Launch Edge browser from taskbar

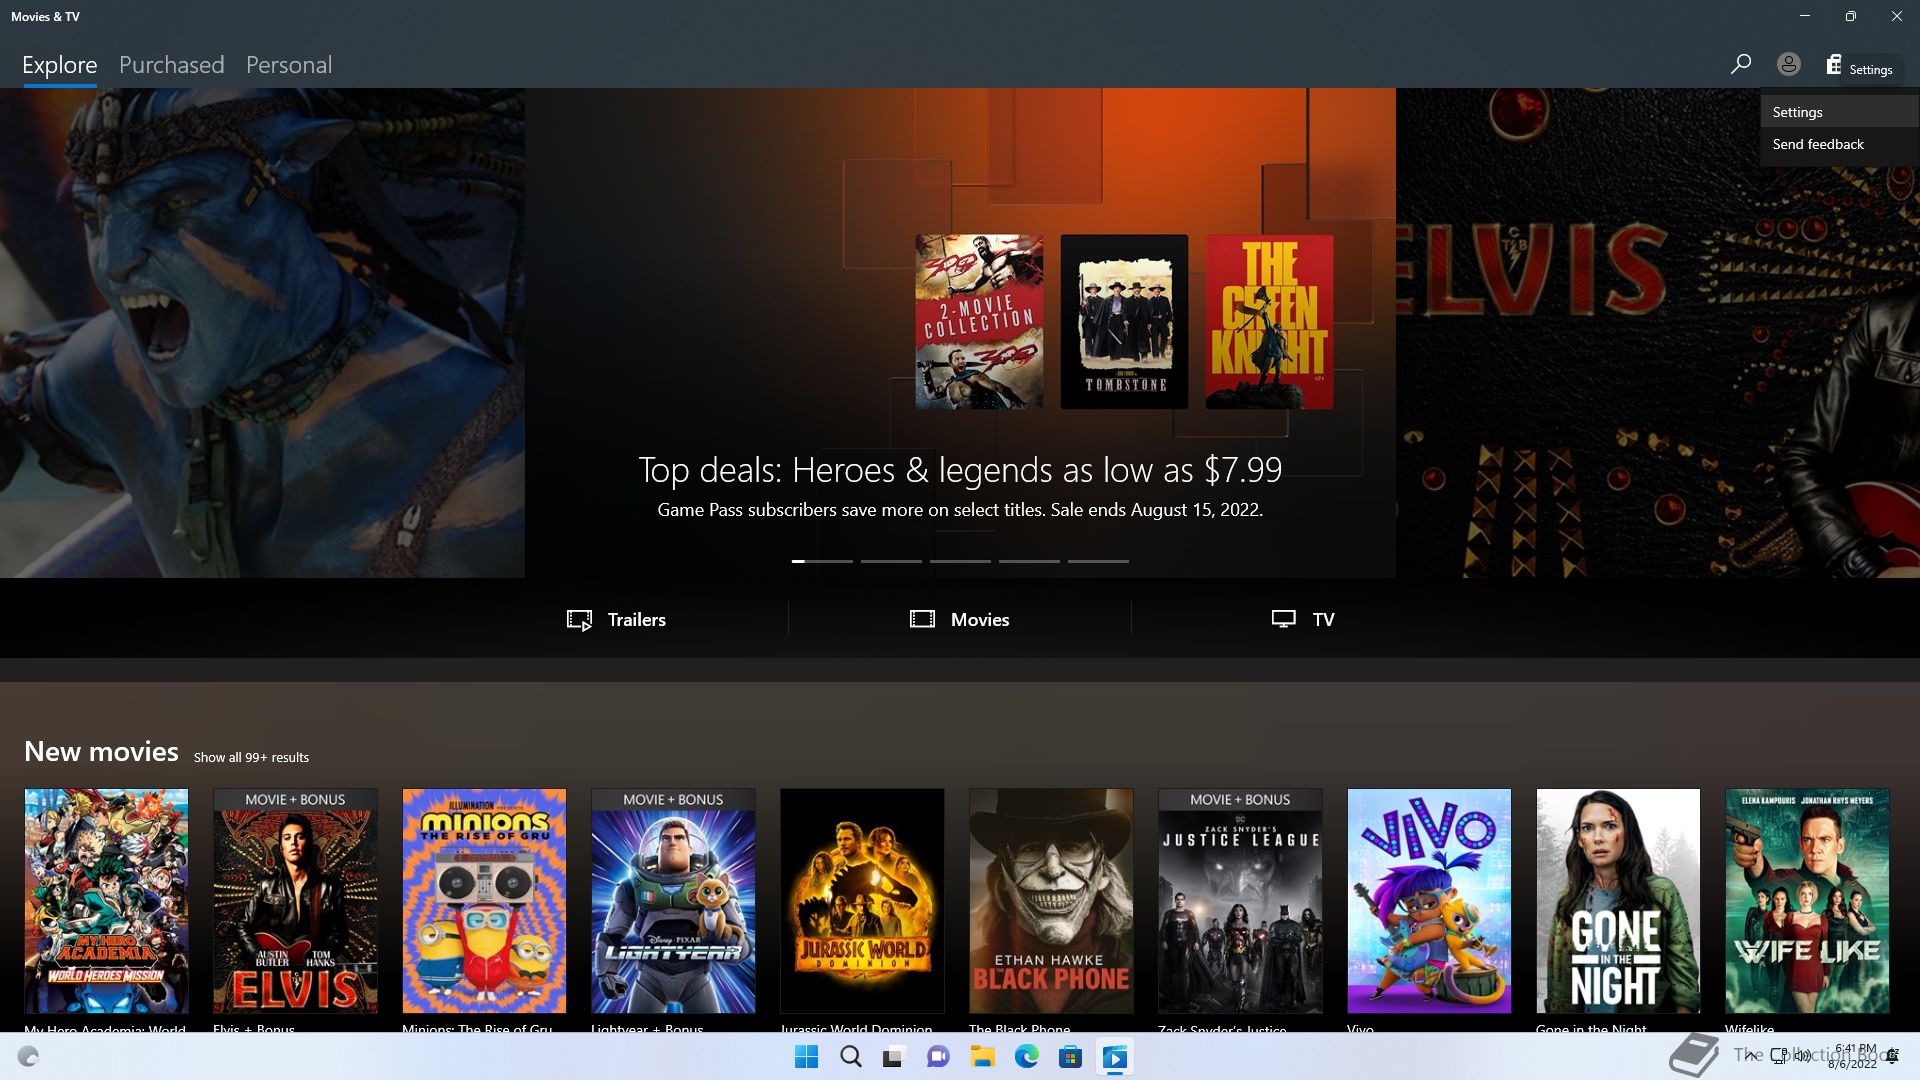click(1026, 1057)
